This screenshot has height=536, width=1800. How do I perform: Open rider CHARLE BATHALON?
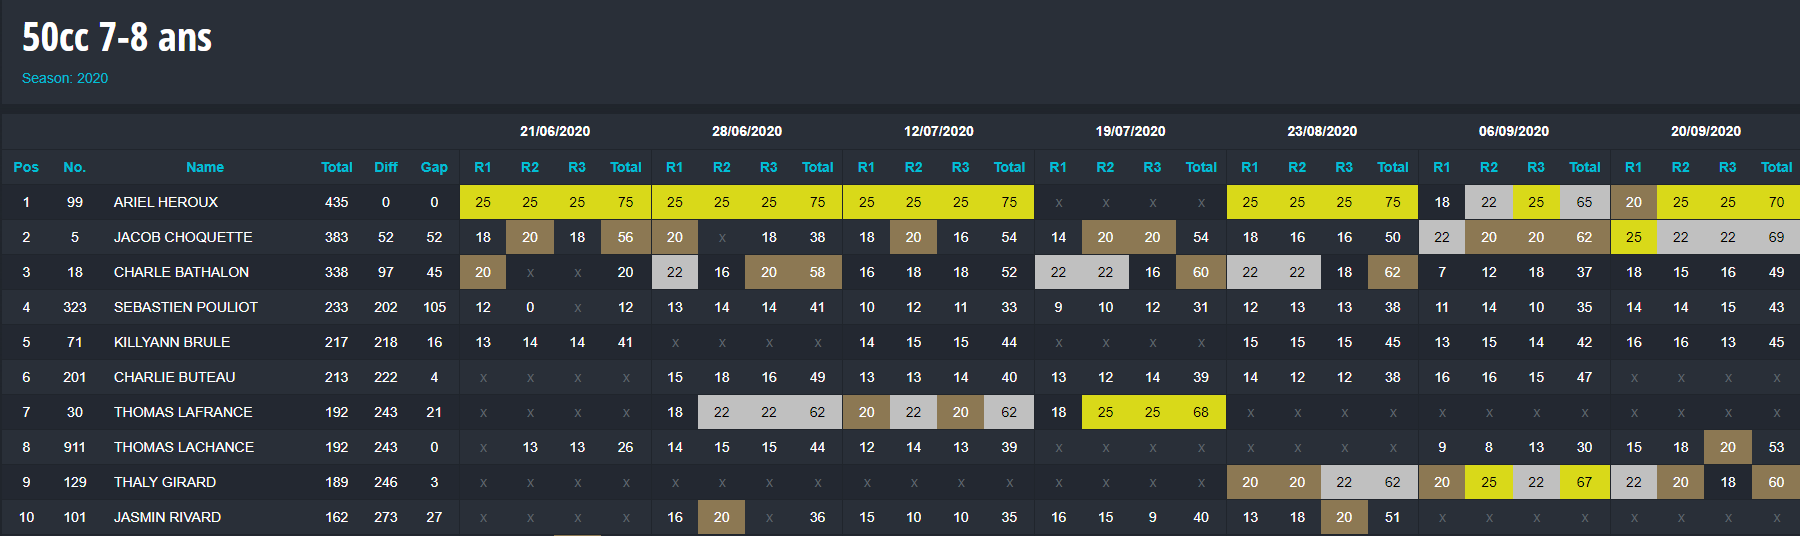tap(182, 272)
